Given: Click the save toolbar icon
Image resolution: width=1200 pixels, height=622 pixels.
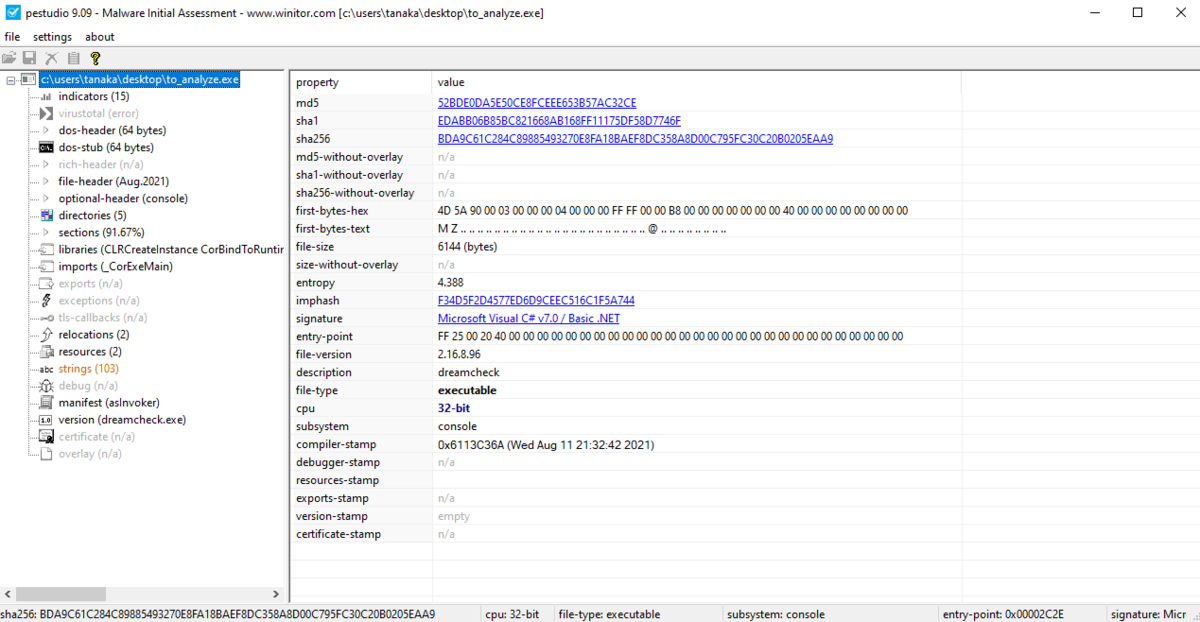Looking at the screenshot, I should [30, 57].
